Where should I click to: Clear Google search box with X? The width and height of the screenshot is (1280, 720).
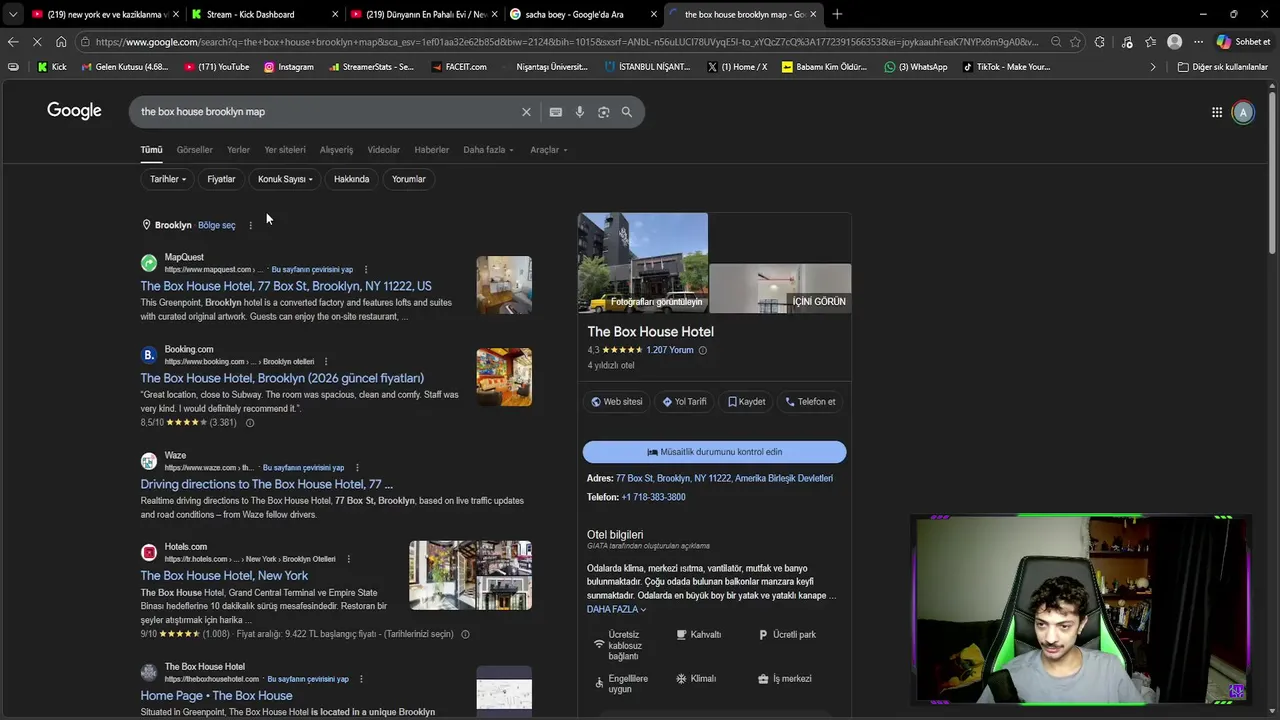[x=526, y=112]
